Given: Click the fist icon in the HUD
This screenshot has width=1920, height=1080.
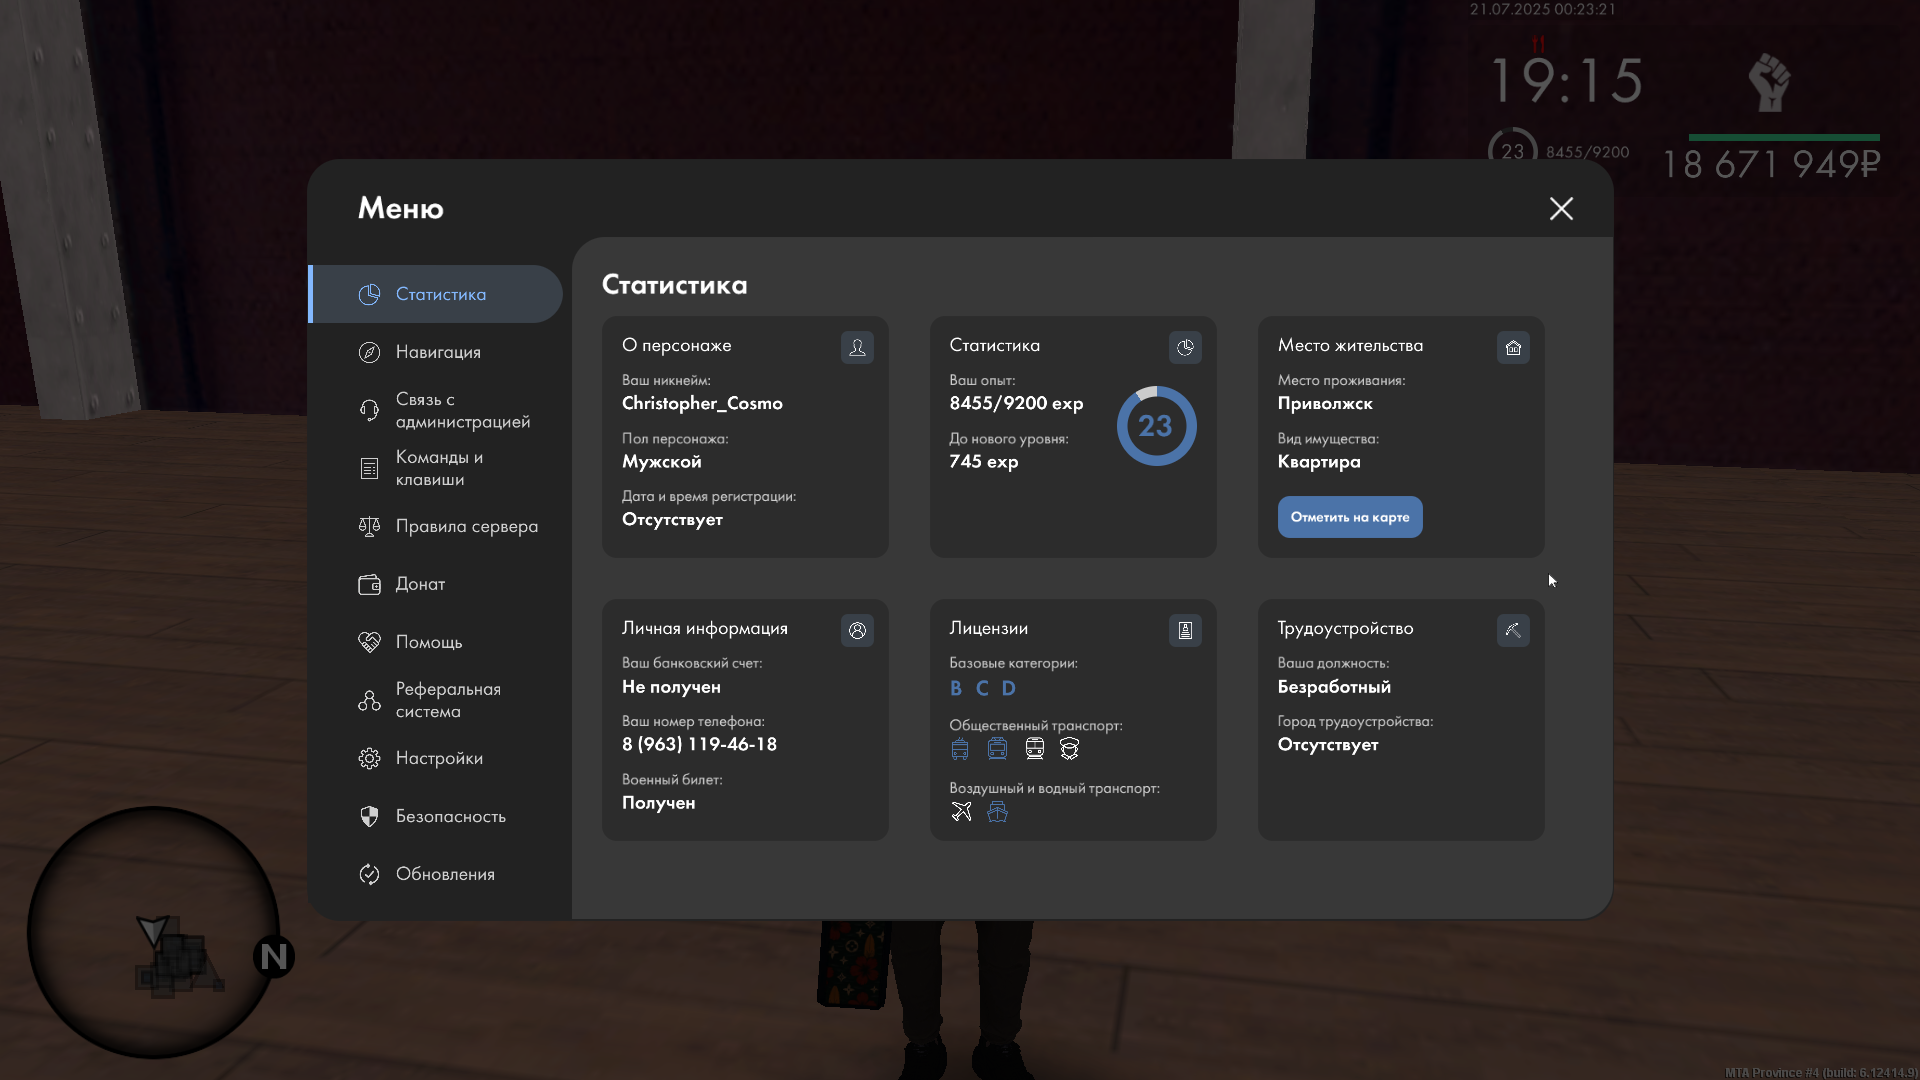Looking at the screenshot, I should [1769, 82].
